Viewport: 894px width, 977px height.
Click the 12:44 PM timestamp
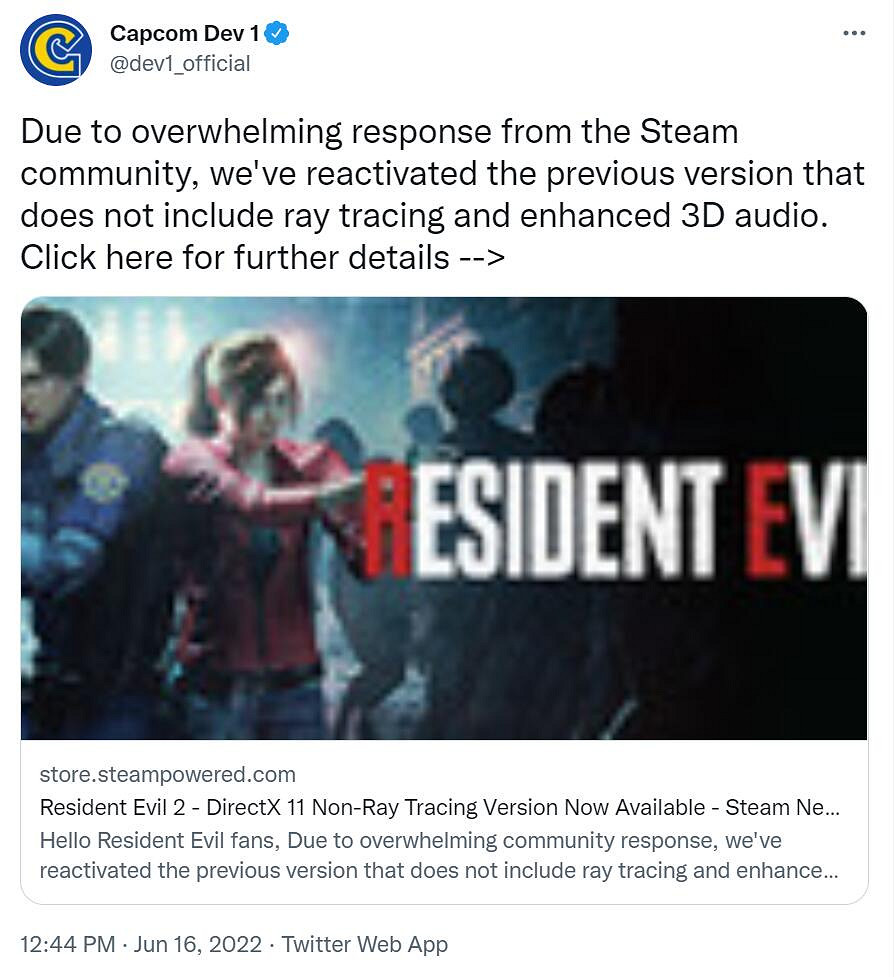(68, 944)
